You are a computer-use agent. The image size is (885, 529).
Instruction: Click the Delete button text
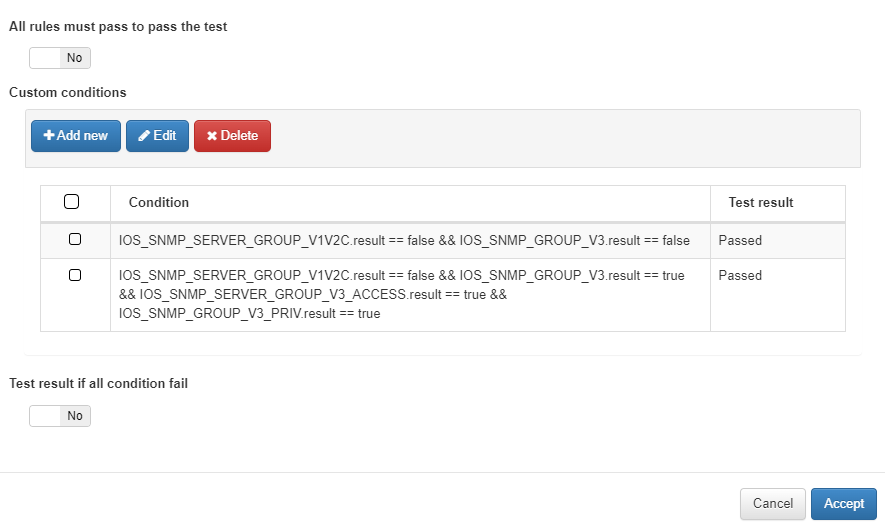[239, 135]
